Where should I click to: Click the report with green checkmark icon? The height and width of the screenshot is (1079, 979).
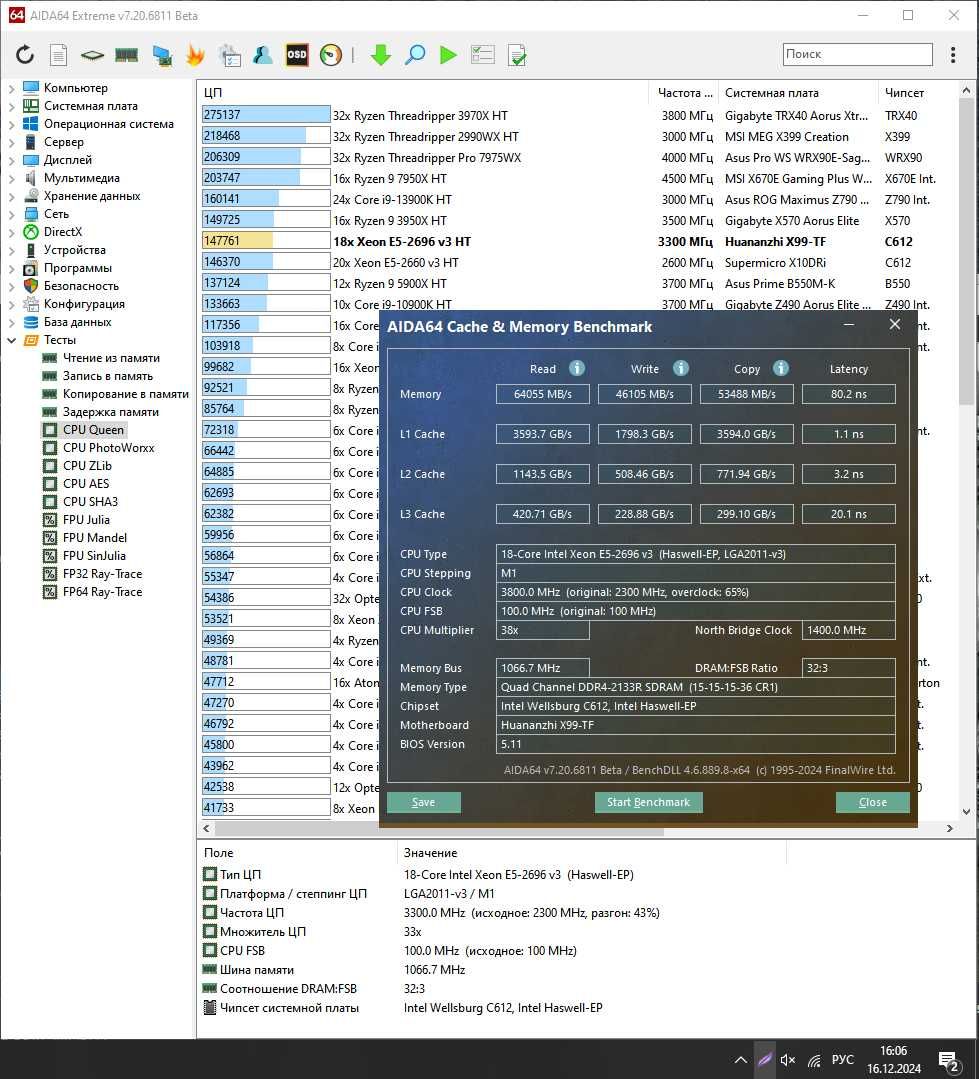[517, 55]
